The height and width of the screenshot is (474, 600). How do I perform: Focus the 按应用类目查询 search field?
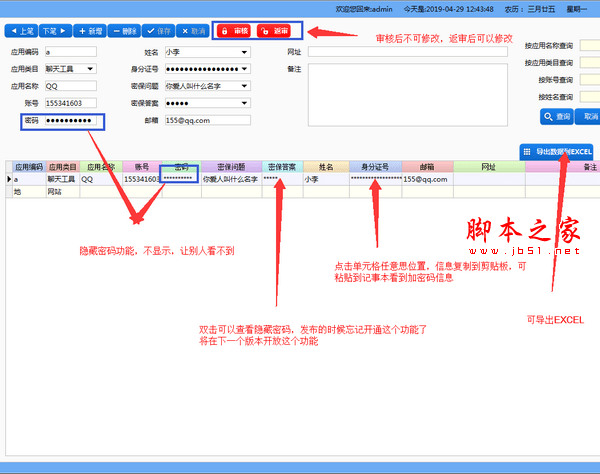[590, 62]
